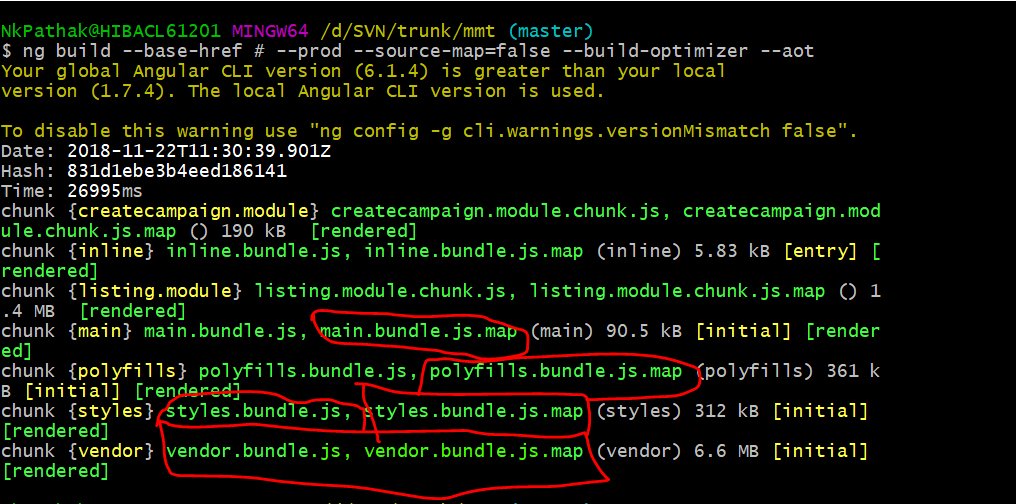
Task: Click the {vendor} chunk name
Action: [x=111, y=451]
